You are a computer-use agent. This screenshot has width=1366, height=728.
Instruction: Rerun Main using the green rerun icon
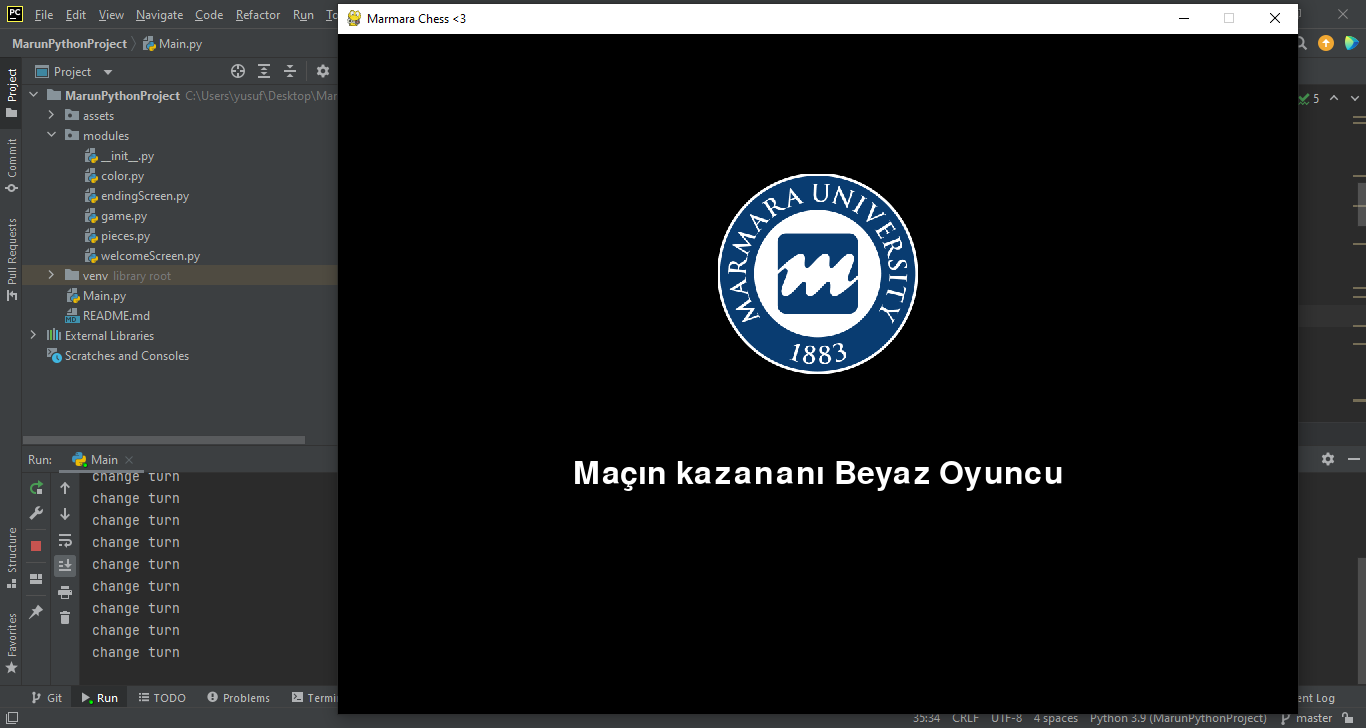pyautogui.click(x=36, y=488)
